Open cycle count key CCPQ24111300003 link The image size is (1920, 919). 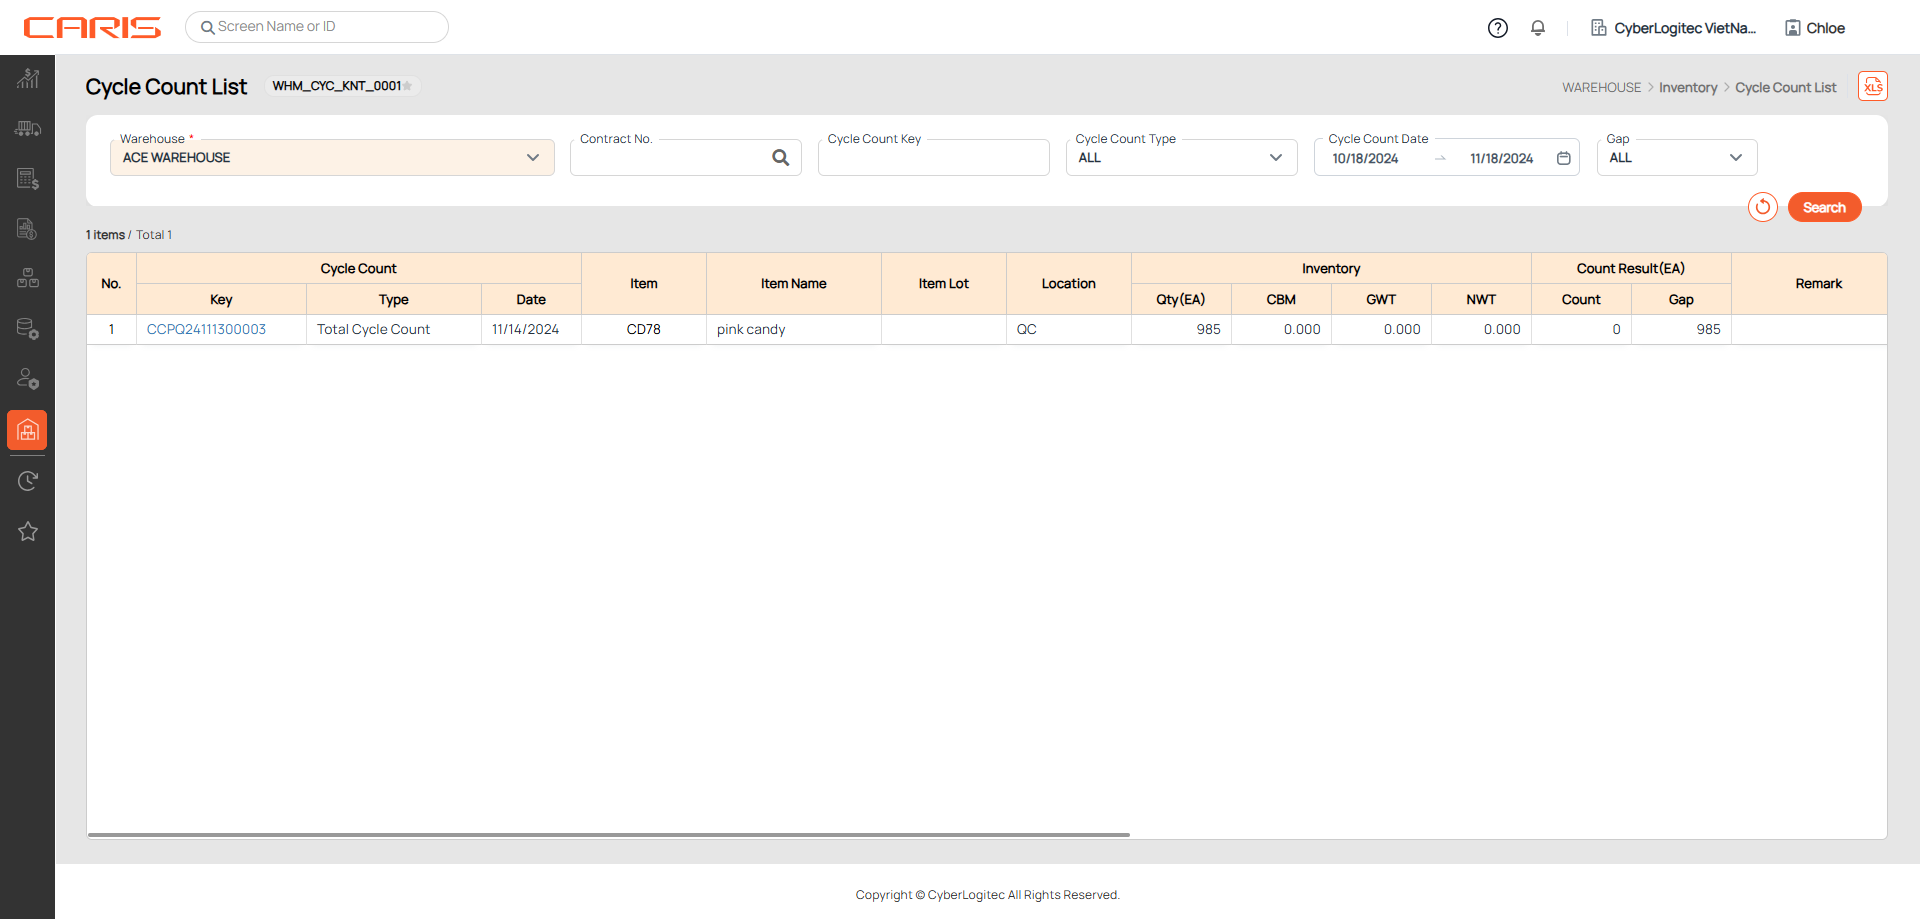206,329
